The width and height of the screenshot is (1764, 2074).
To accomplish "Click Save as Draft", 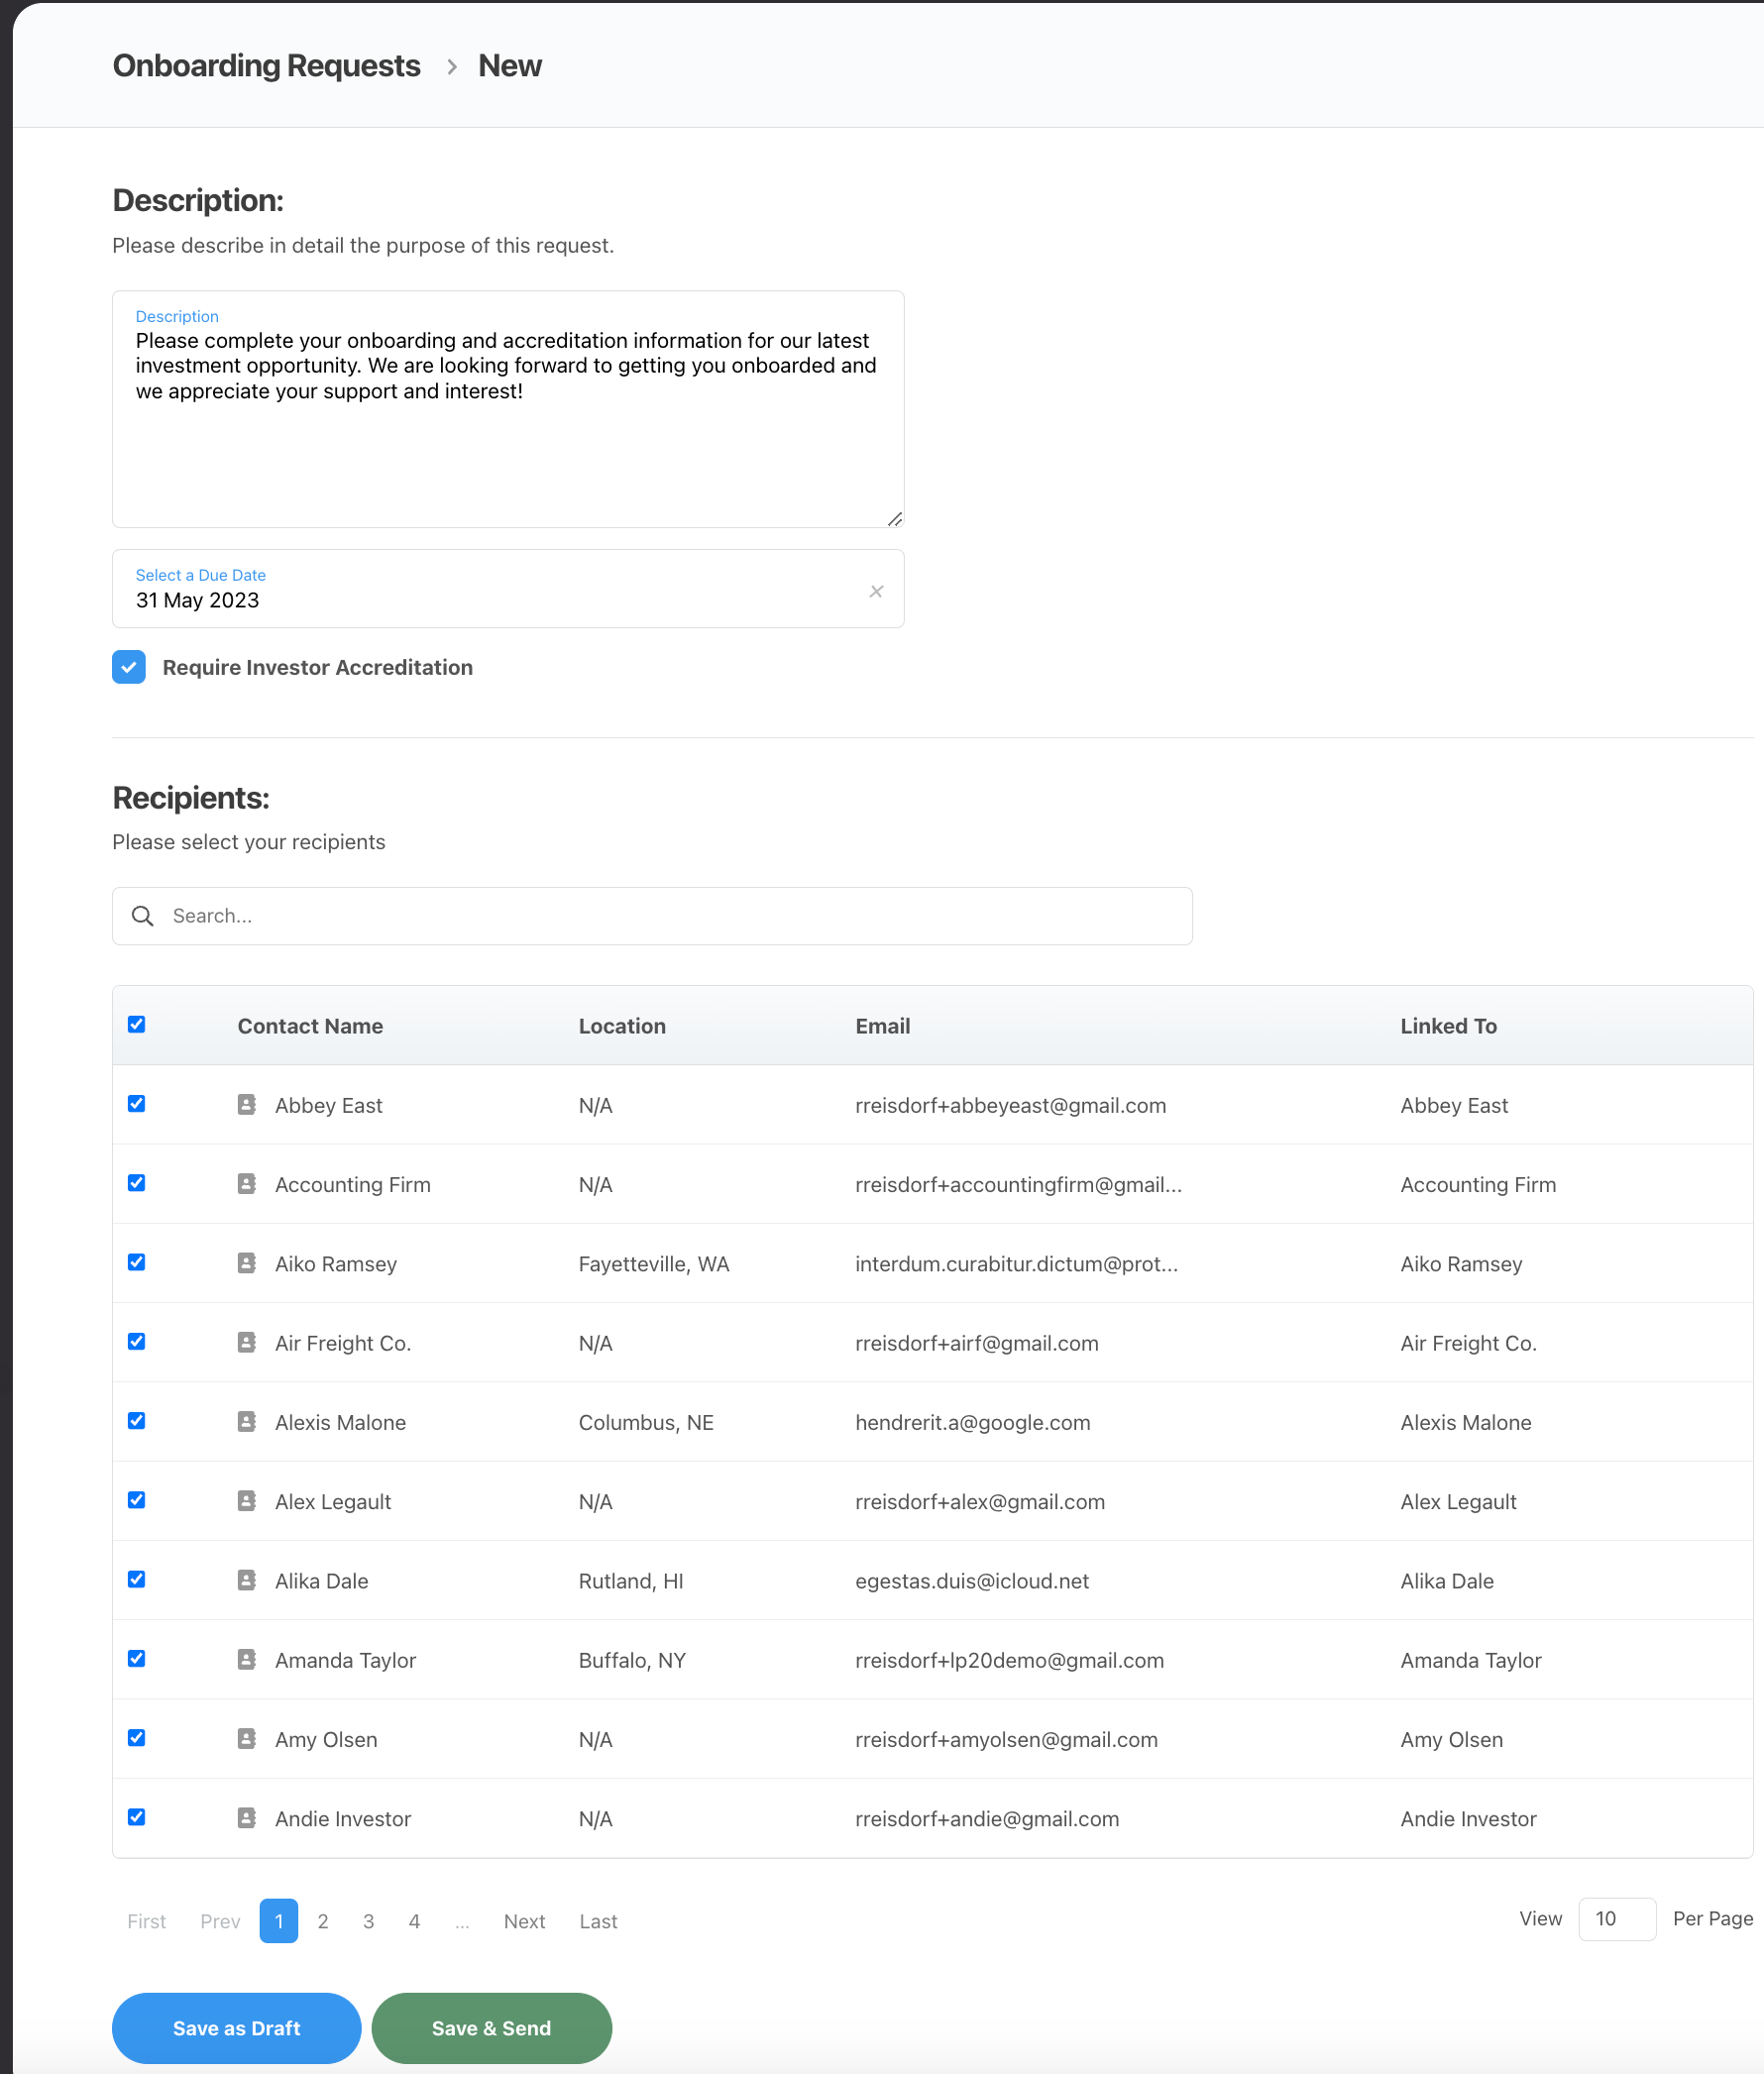I will 236,2028.
